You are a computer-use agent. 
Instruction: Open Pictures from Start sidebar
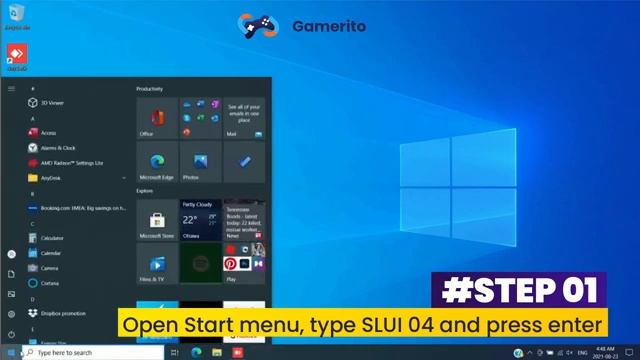click(x=11, y=294)
